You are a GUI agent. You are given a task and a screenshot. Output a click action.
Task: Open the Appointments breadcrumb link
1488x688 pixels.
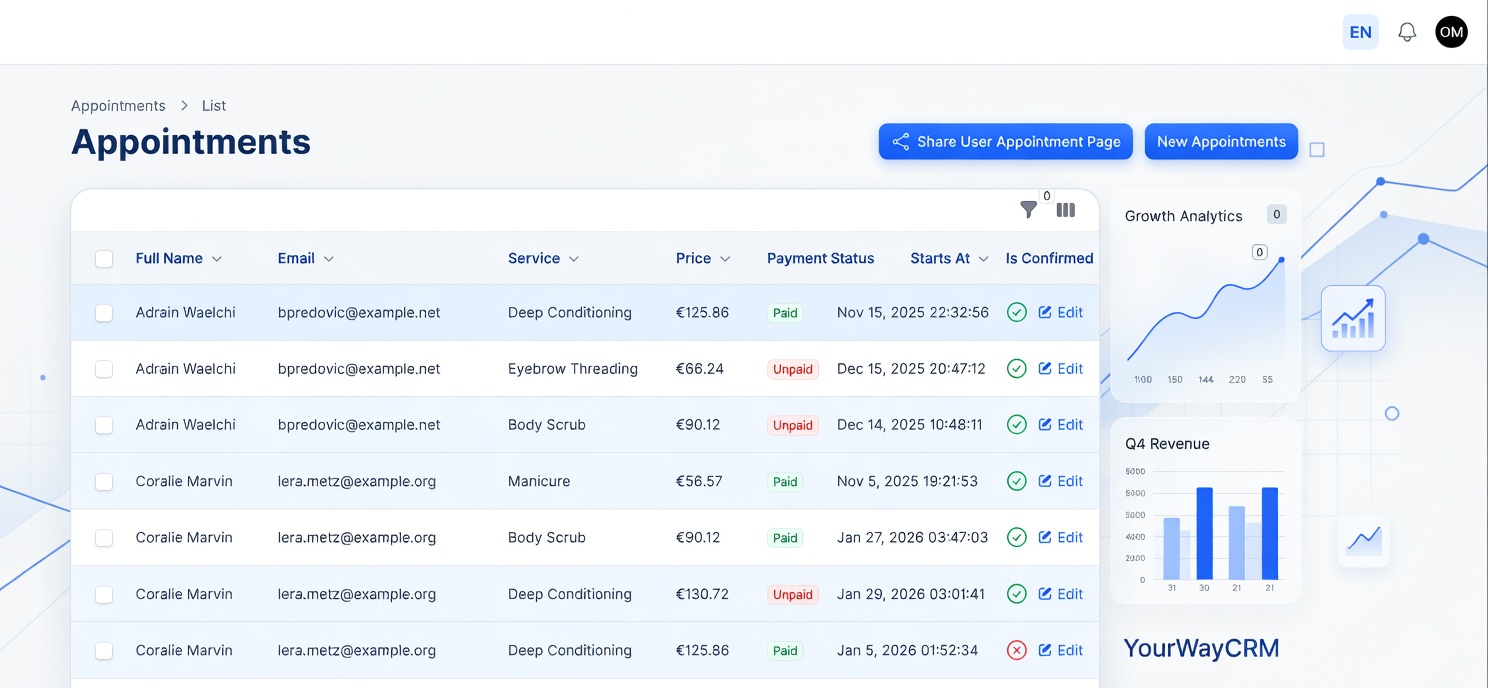pyautogui.click(x=118, y=105)
